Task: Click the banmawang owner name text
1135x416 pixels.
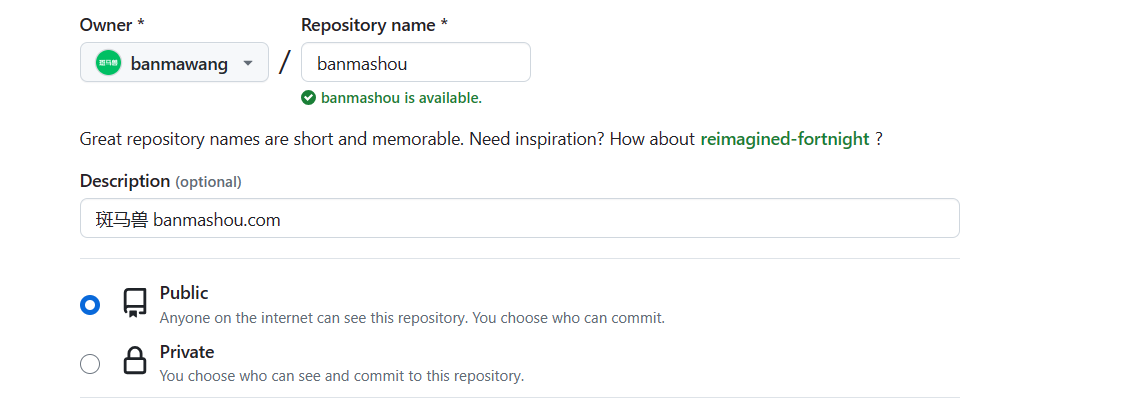Action: (179, 64)
